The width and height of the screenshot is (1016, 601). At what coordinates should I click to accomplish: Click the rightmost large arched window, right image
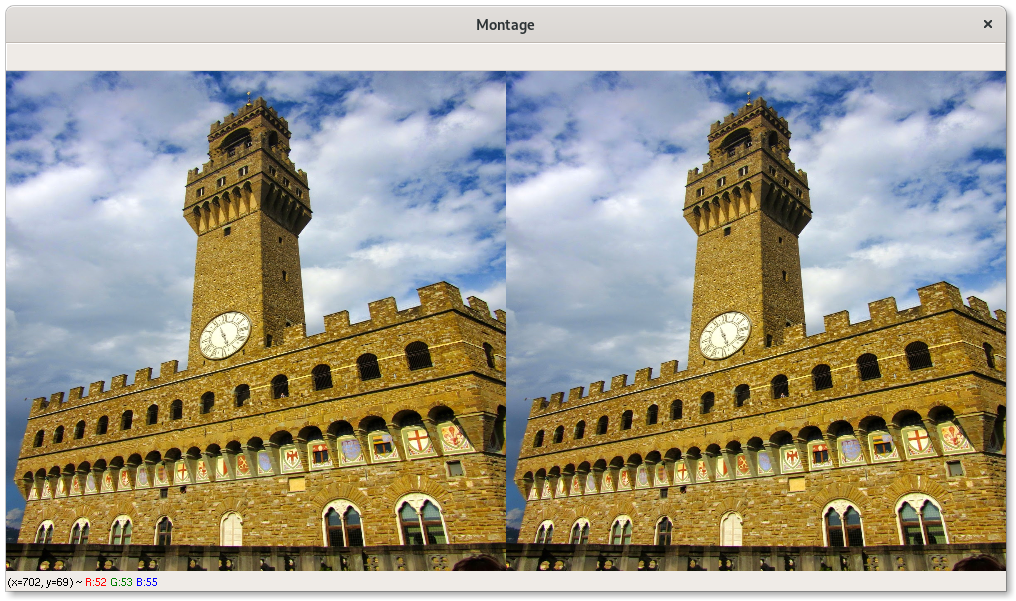[x=920, y=521]
